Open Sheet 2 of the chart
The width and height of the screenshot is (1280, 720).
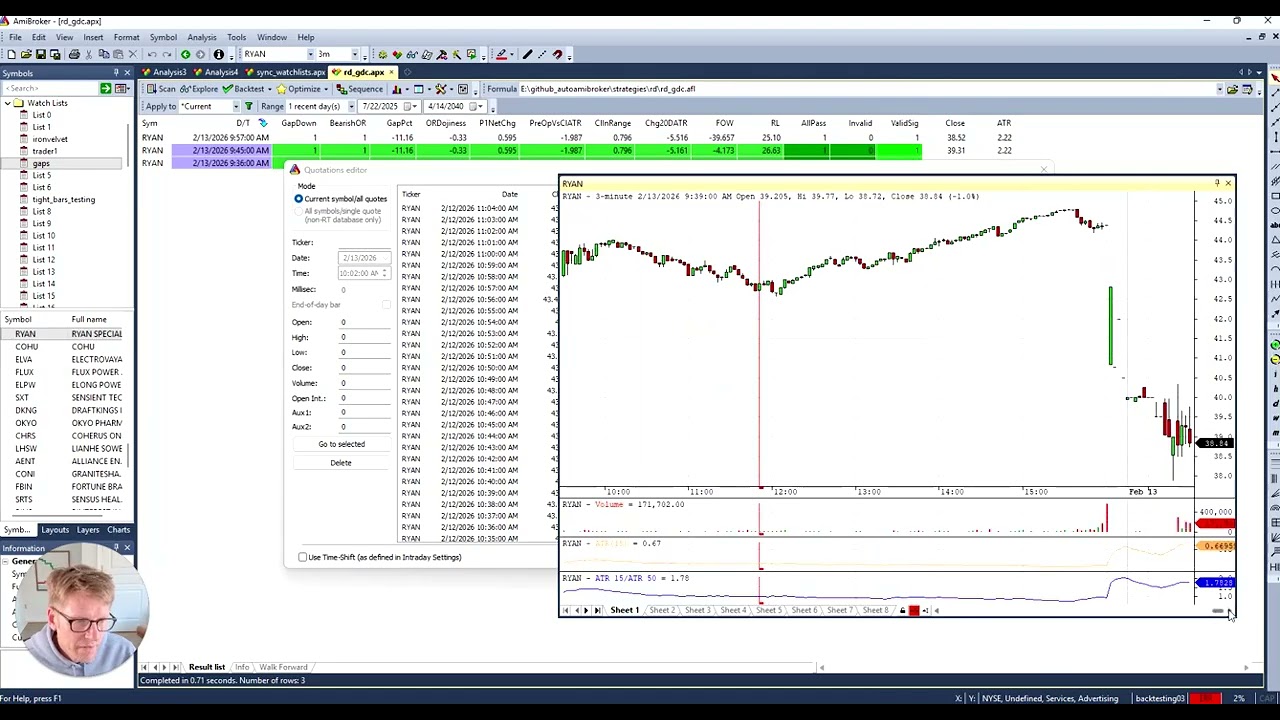point(661,610)
